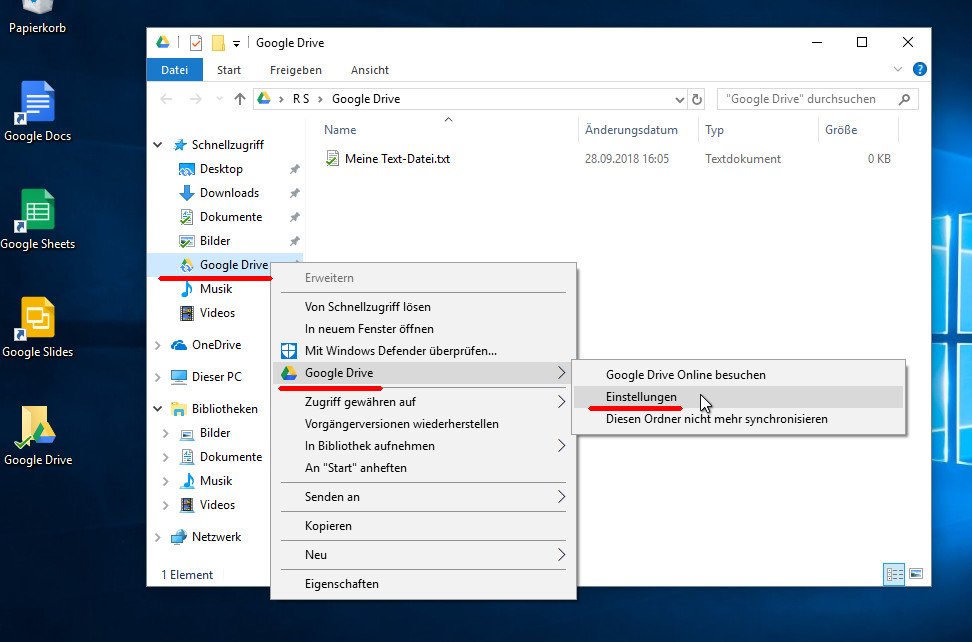Select Dokumente in Schnellzugriff

(x=231, y=217)
